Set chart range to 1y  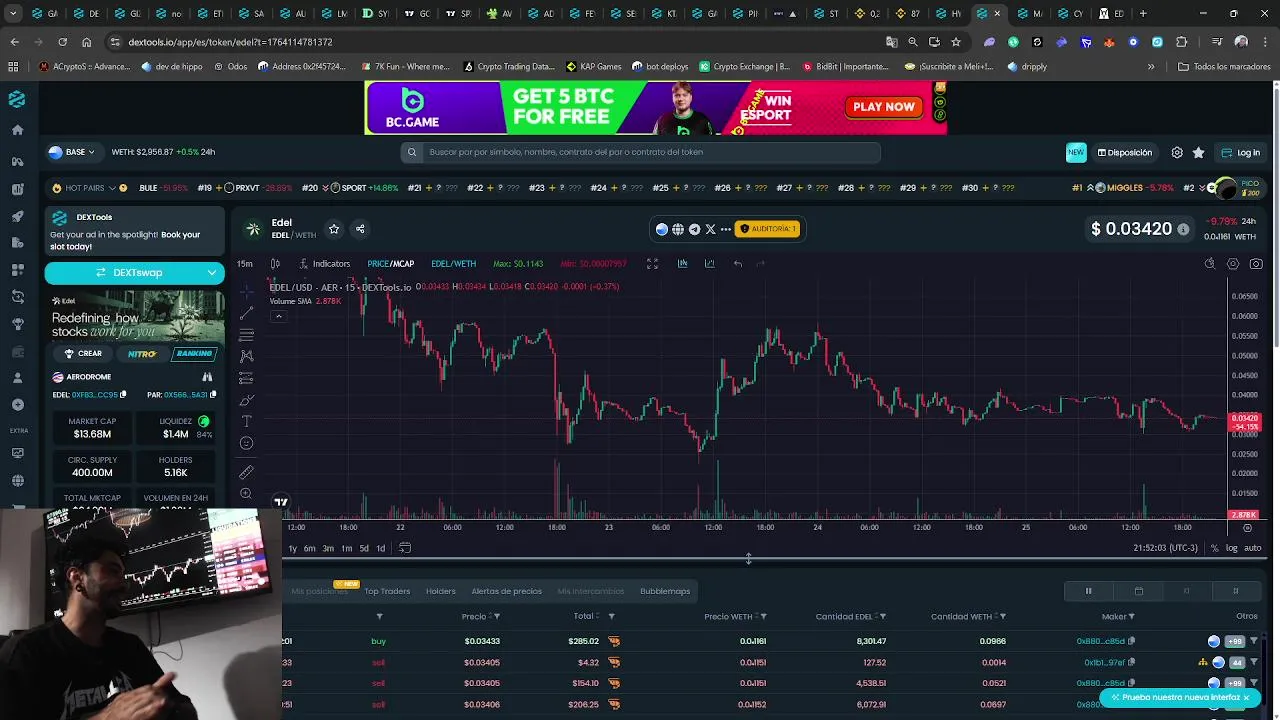292,548
